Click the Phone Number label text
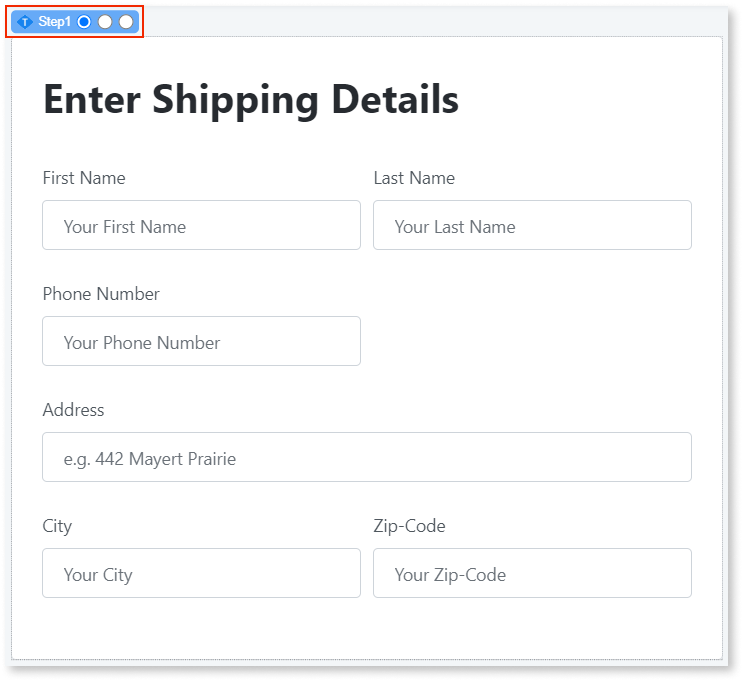Image resolution: width=743 pixels, height=681 pixels. pyautogui.click(x=101, y=294)
